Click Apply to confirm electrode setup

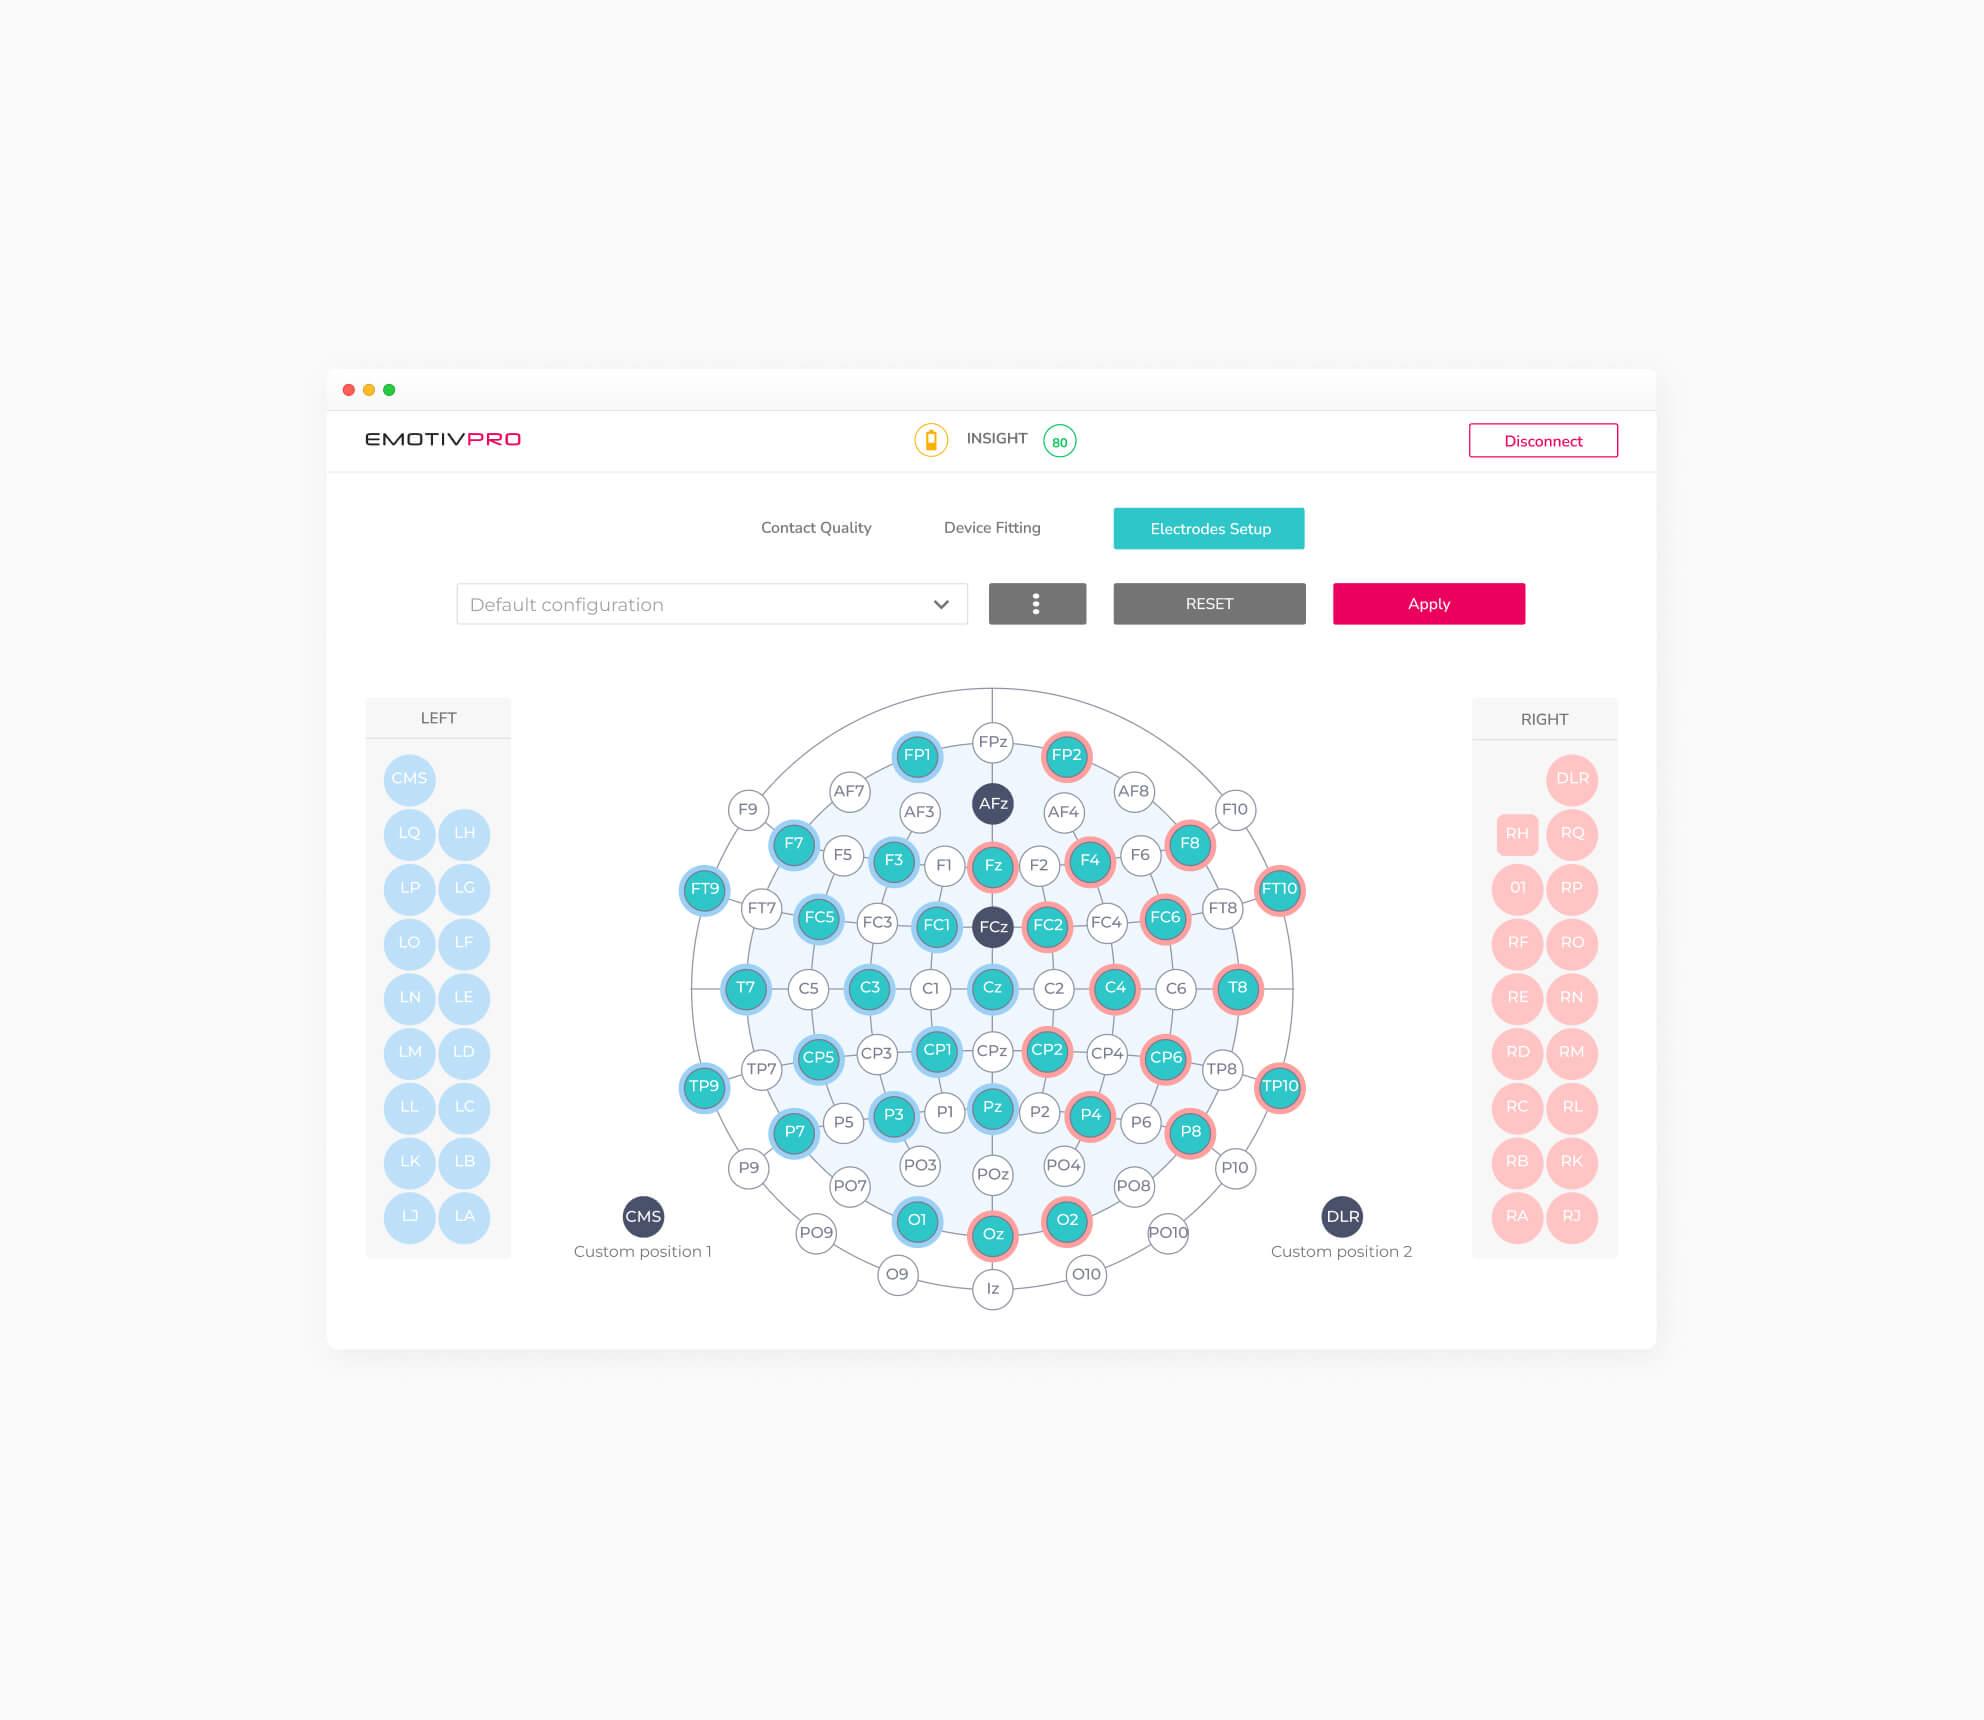tap(1429, 604)
